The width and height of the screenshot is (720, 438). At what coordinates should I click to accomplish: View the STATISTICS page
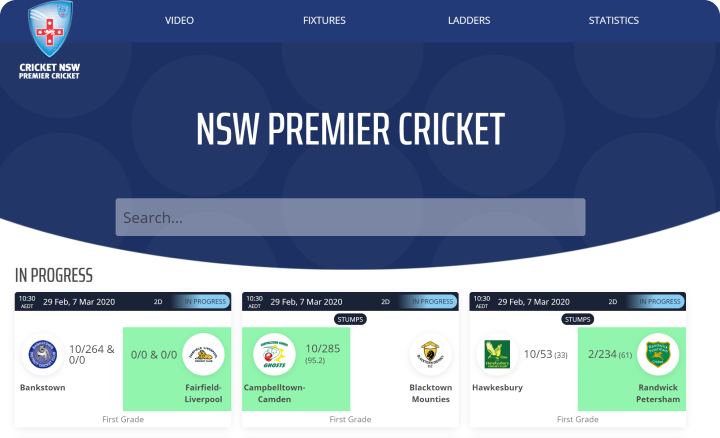[x=613, y=20]
